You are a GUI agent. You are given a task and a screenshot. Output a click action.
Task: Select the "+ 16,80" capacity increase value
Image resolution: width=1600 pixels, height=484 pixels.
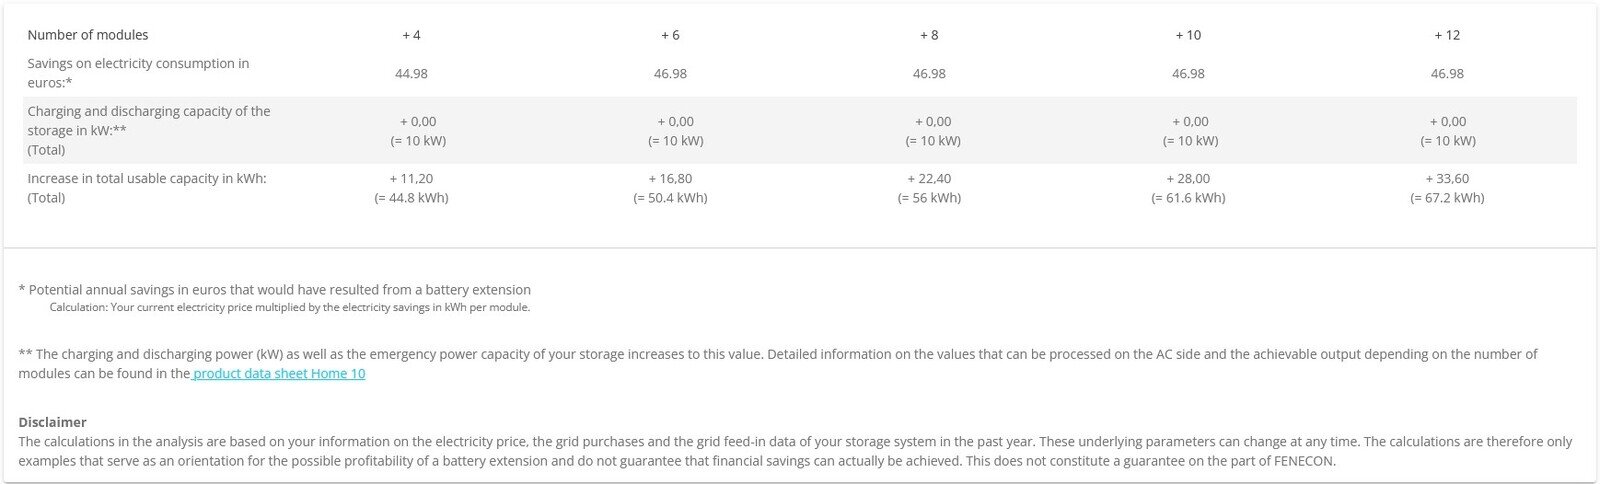[670, 179]
